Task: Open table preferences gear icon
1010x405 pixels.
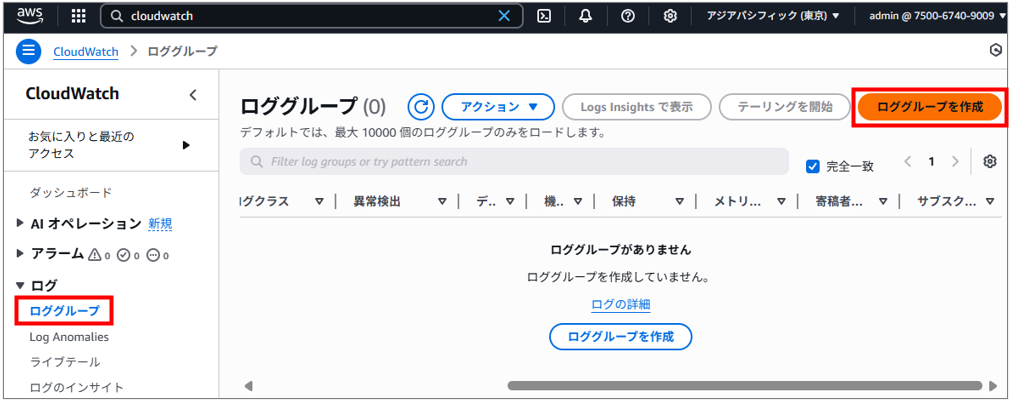Action: point(990,162)
